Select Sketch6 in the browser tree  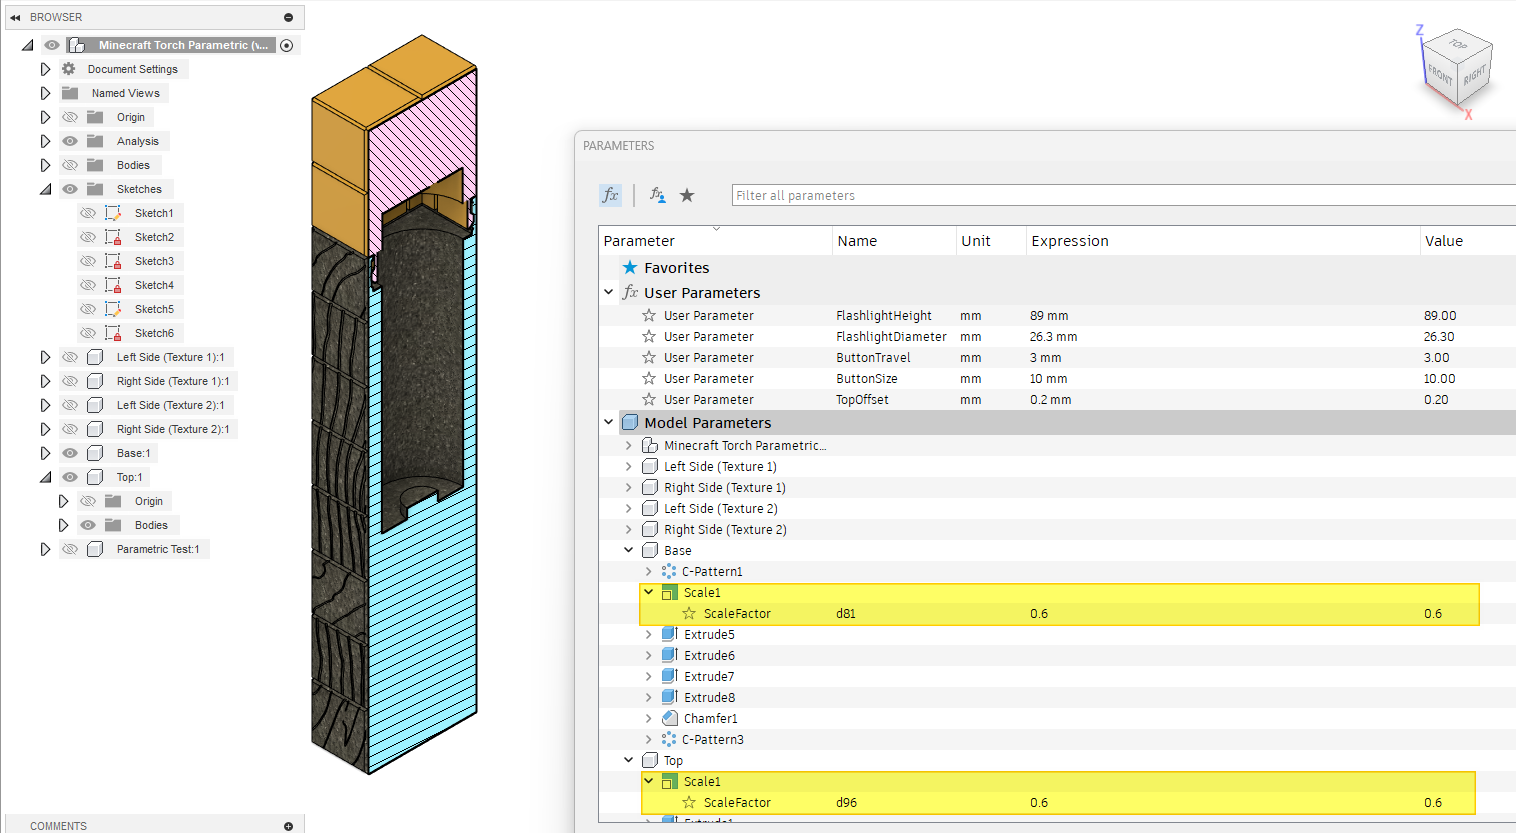154,333
